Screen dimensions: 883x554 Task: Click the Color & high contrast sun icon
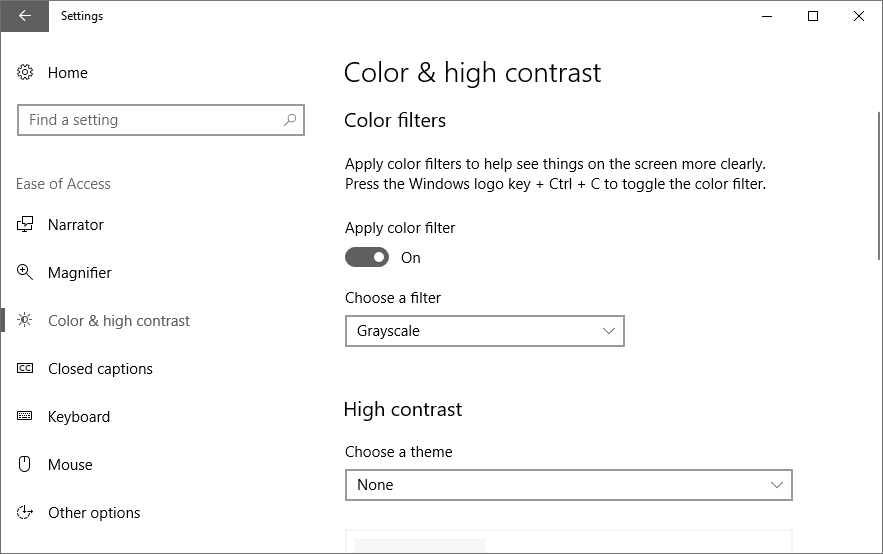[26, 321]
